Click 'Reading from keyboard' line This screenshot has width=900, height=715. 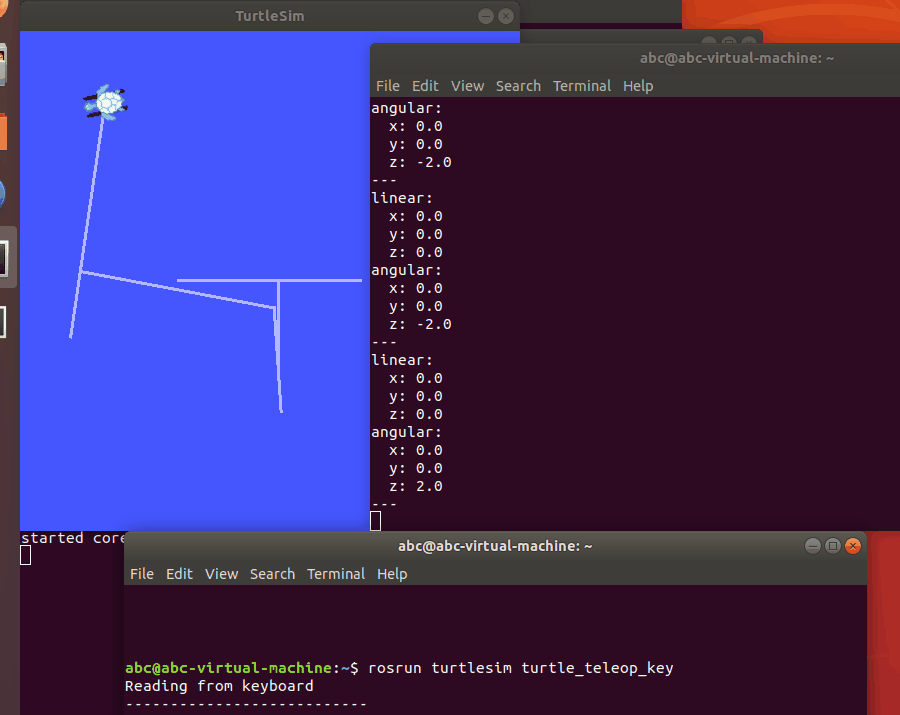coord(219,686)
